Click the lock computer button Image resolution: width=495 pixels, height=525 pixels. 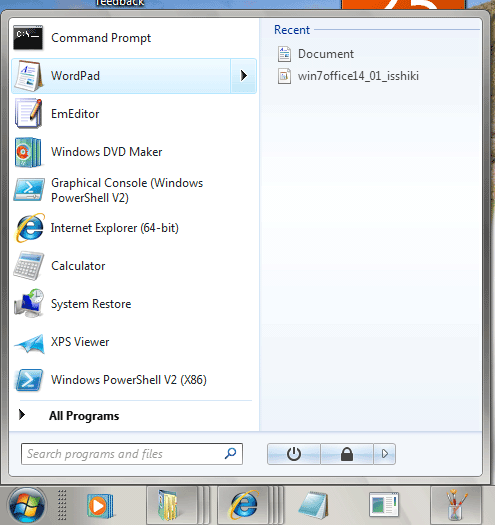point(347,454)
